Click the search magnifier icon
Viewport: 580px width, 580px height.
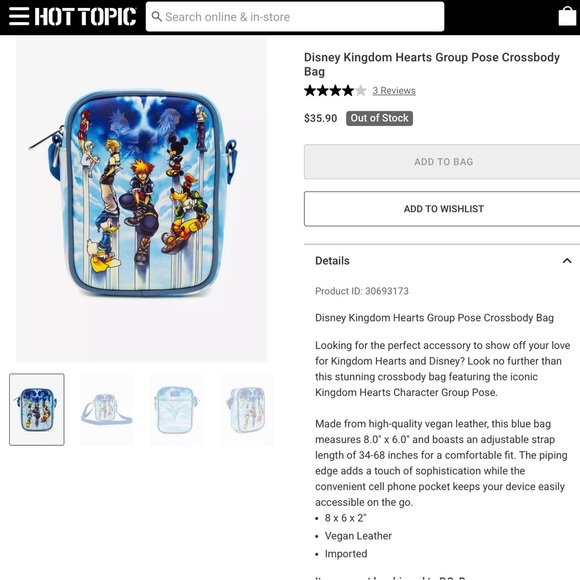coord(156,17)
